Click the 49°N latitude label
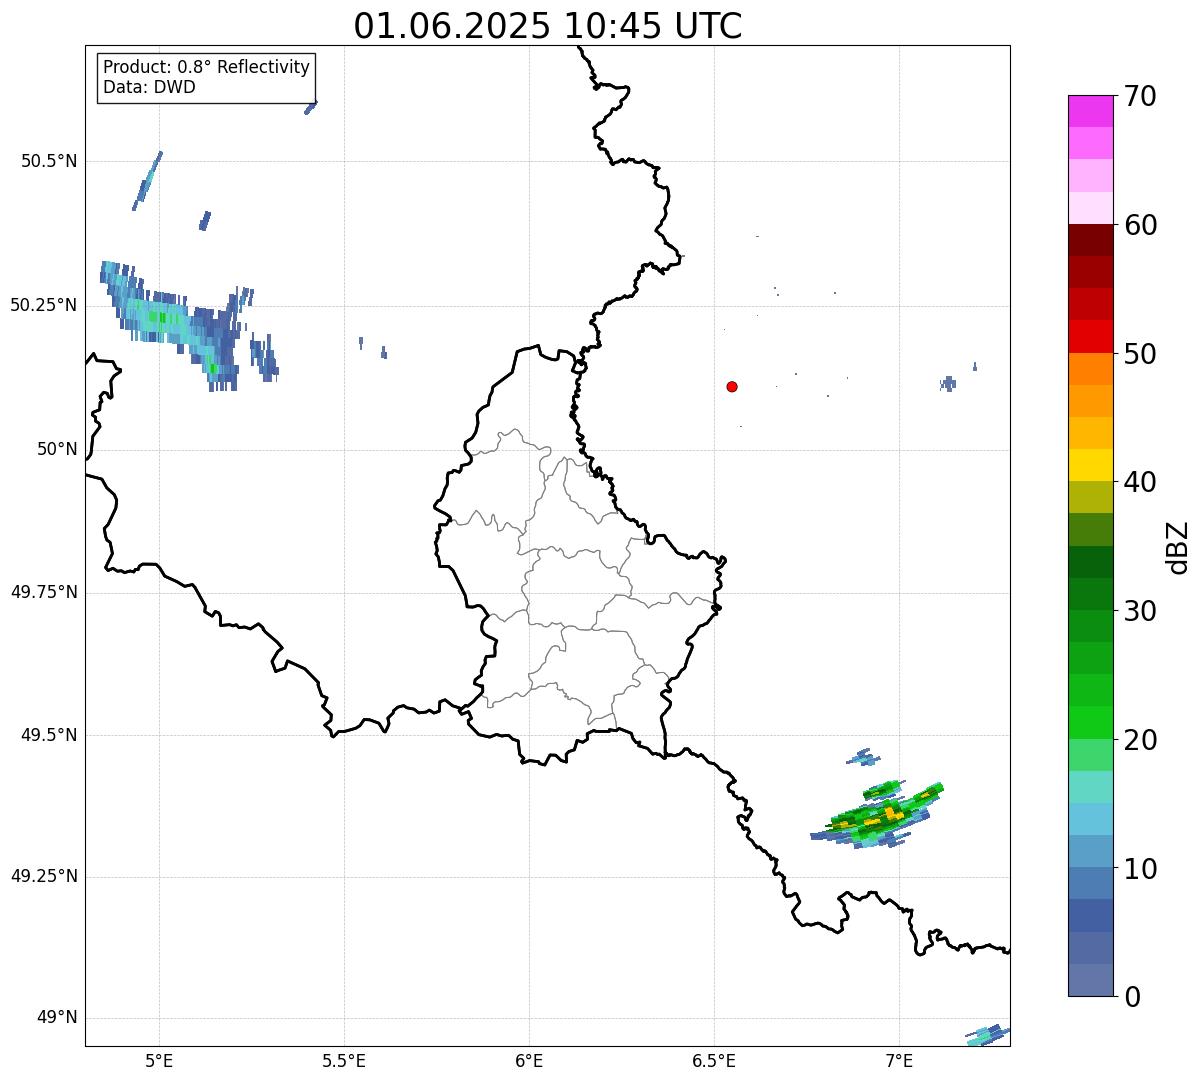The width and height of the screenshot is (1202, 1081). click(57, 1017)
